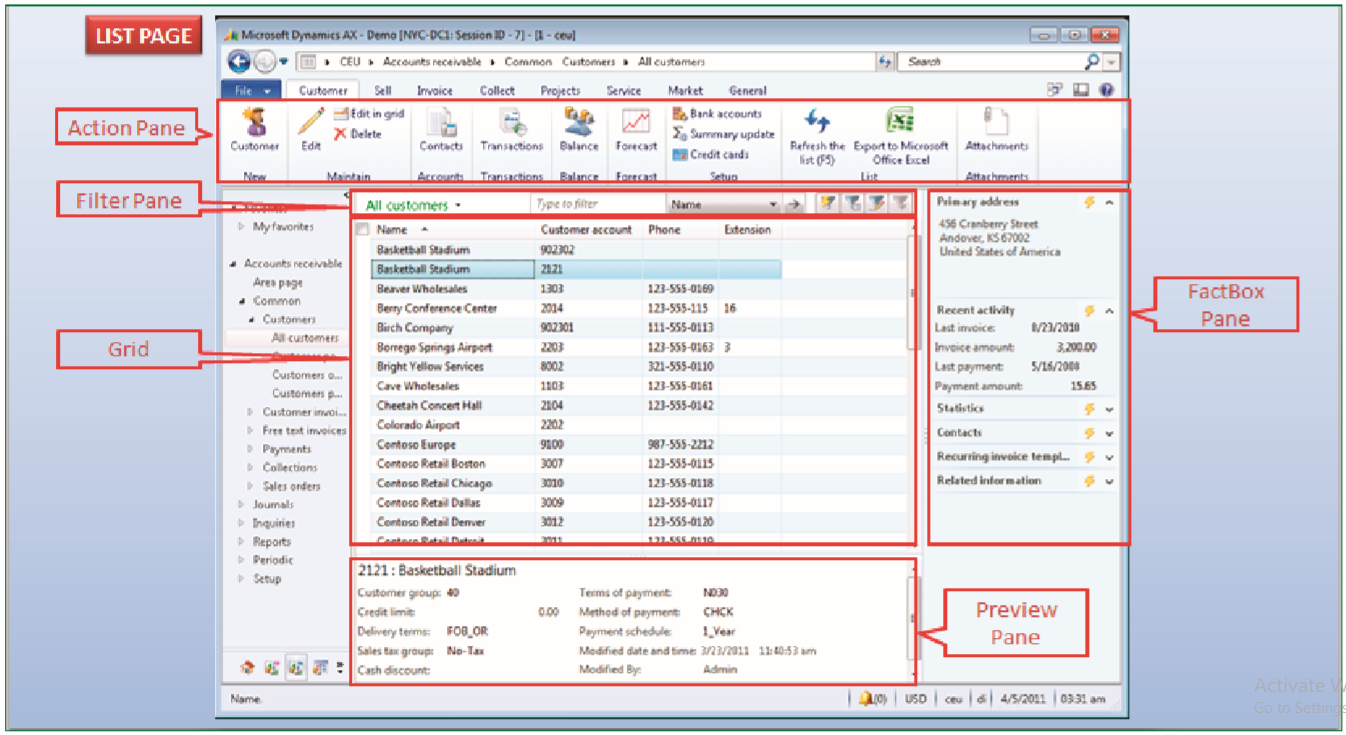Open the Forecast chart icon

[x=636, y=122]
